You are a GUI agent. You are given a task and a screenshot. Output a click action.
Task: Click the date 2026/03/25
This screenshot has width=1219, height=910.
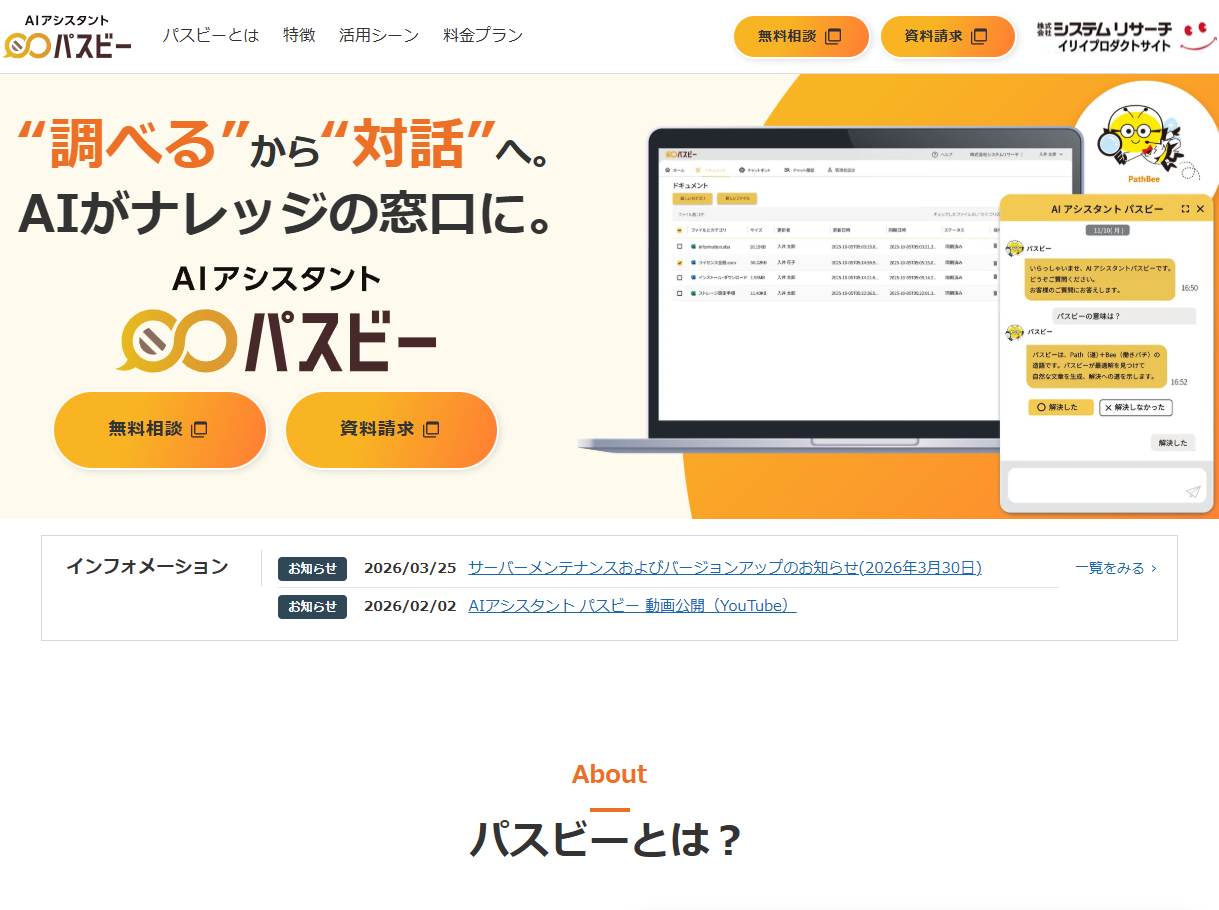coord(410,568)
